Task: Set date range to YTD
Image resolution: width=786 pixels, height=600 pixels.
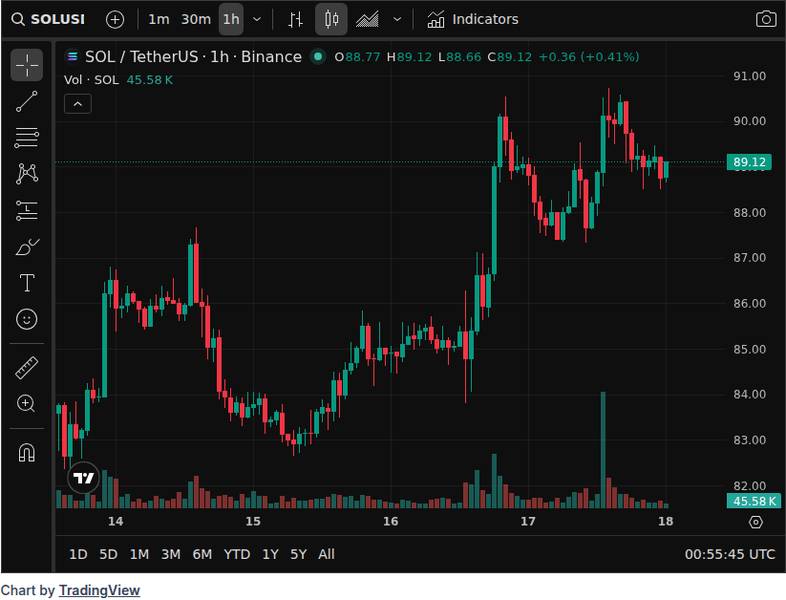Action: (x=237, y=554)
